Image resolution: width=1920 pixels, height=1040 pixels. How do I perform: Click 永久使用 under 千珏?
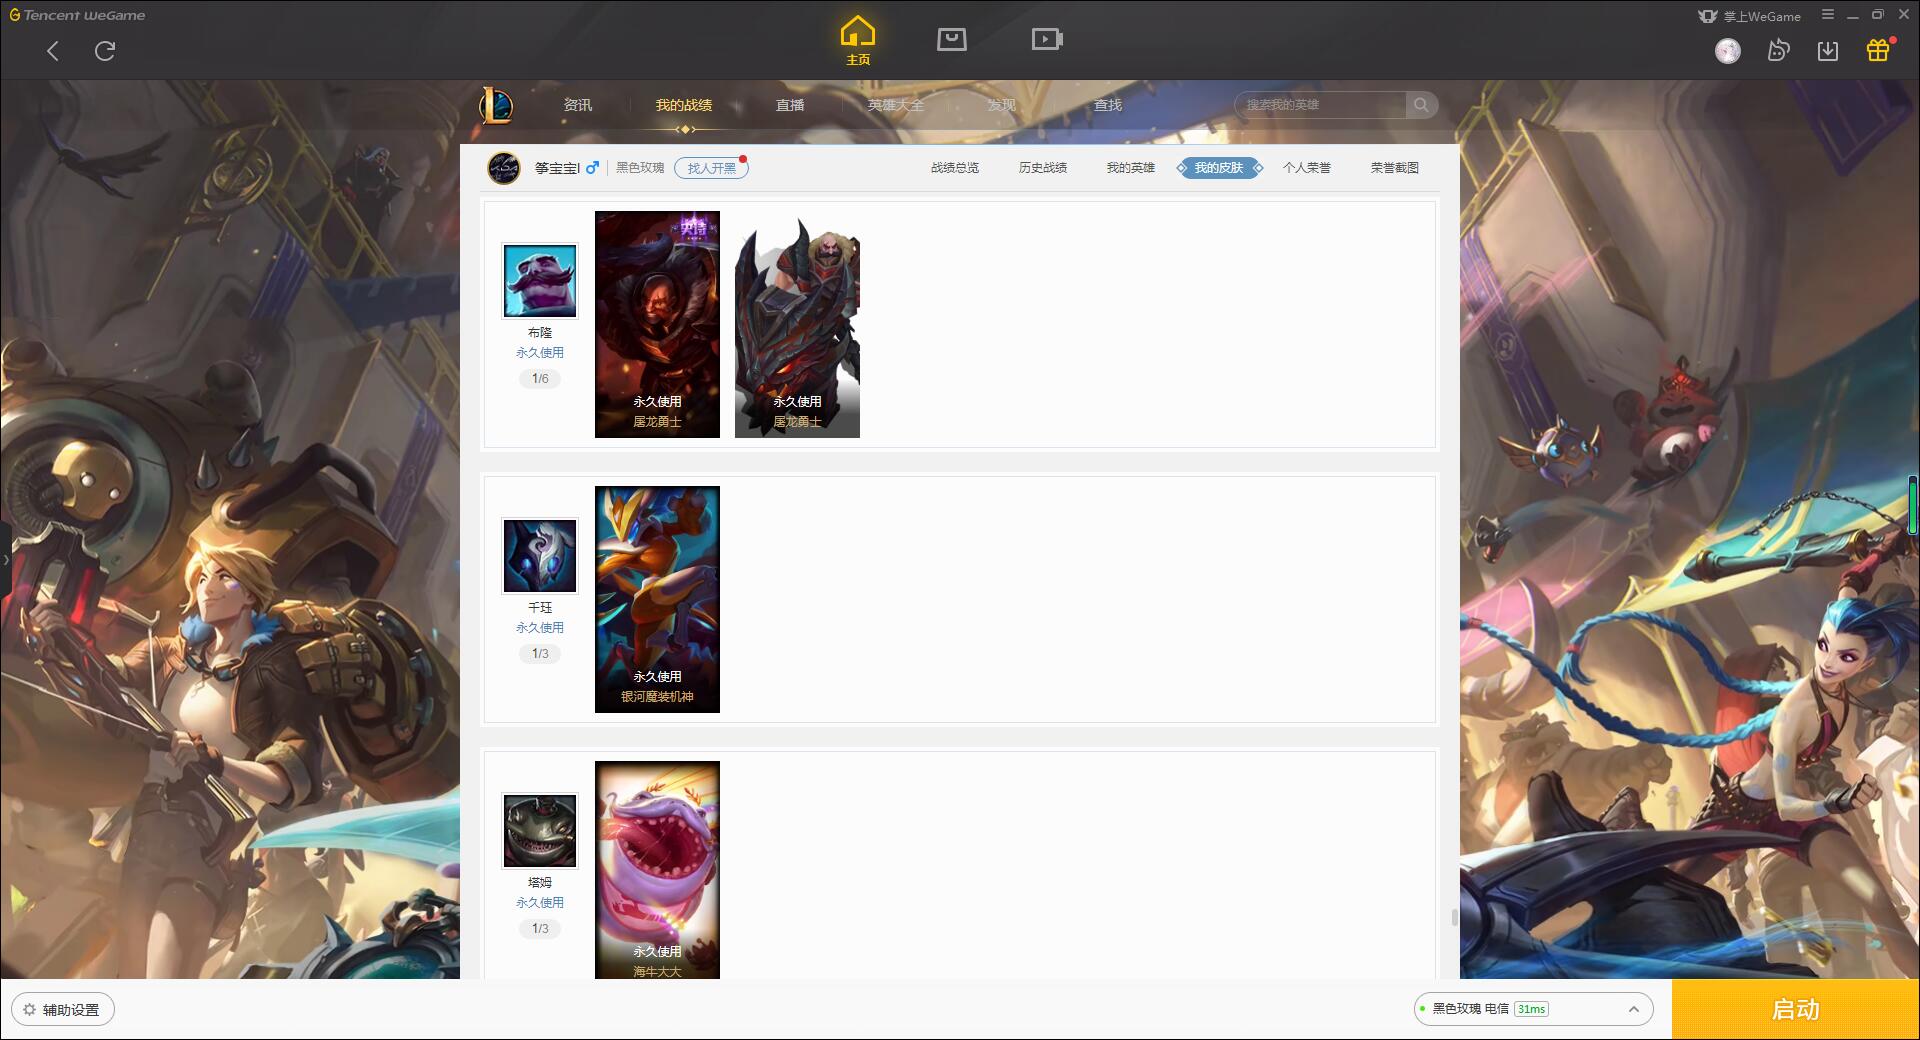tap(540, 628)
